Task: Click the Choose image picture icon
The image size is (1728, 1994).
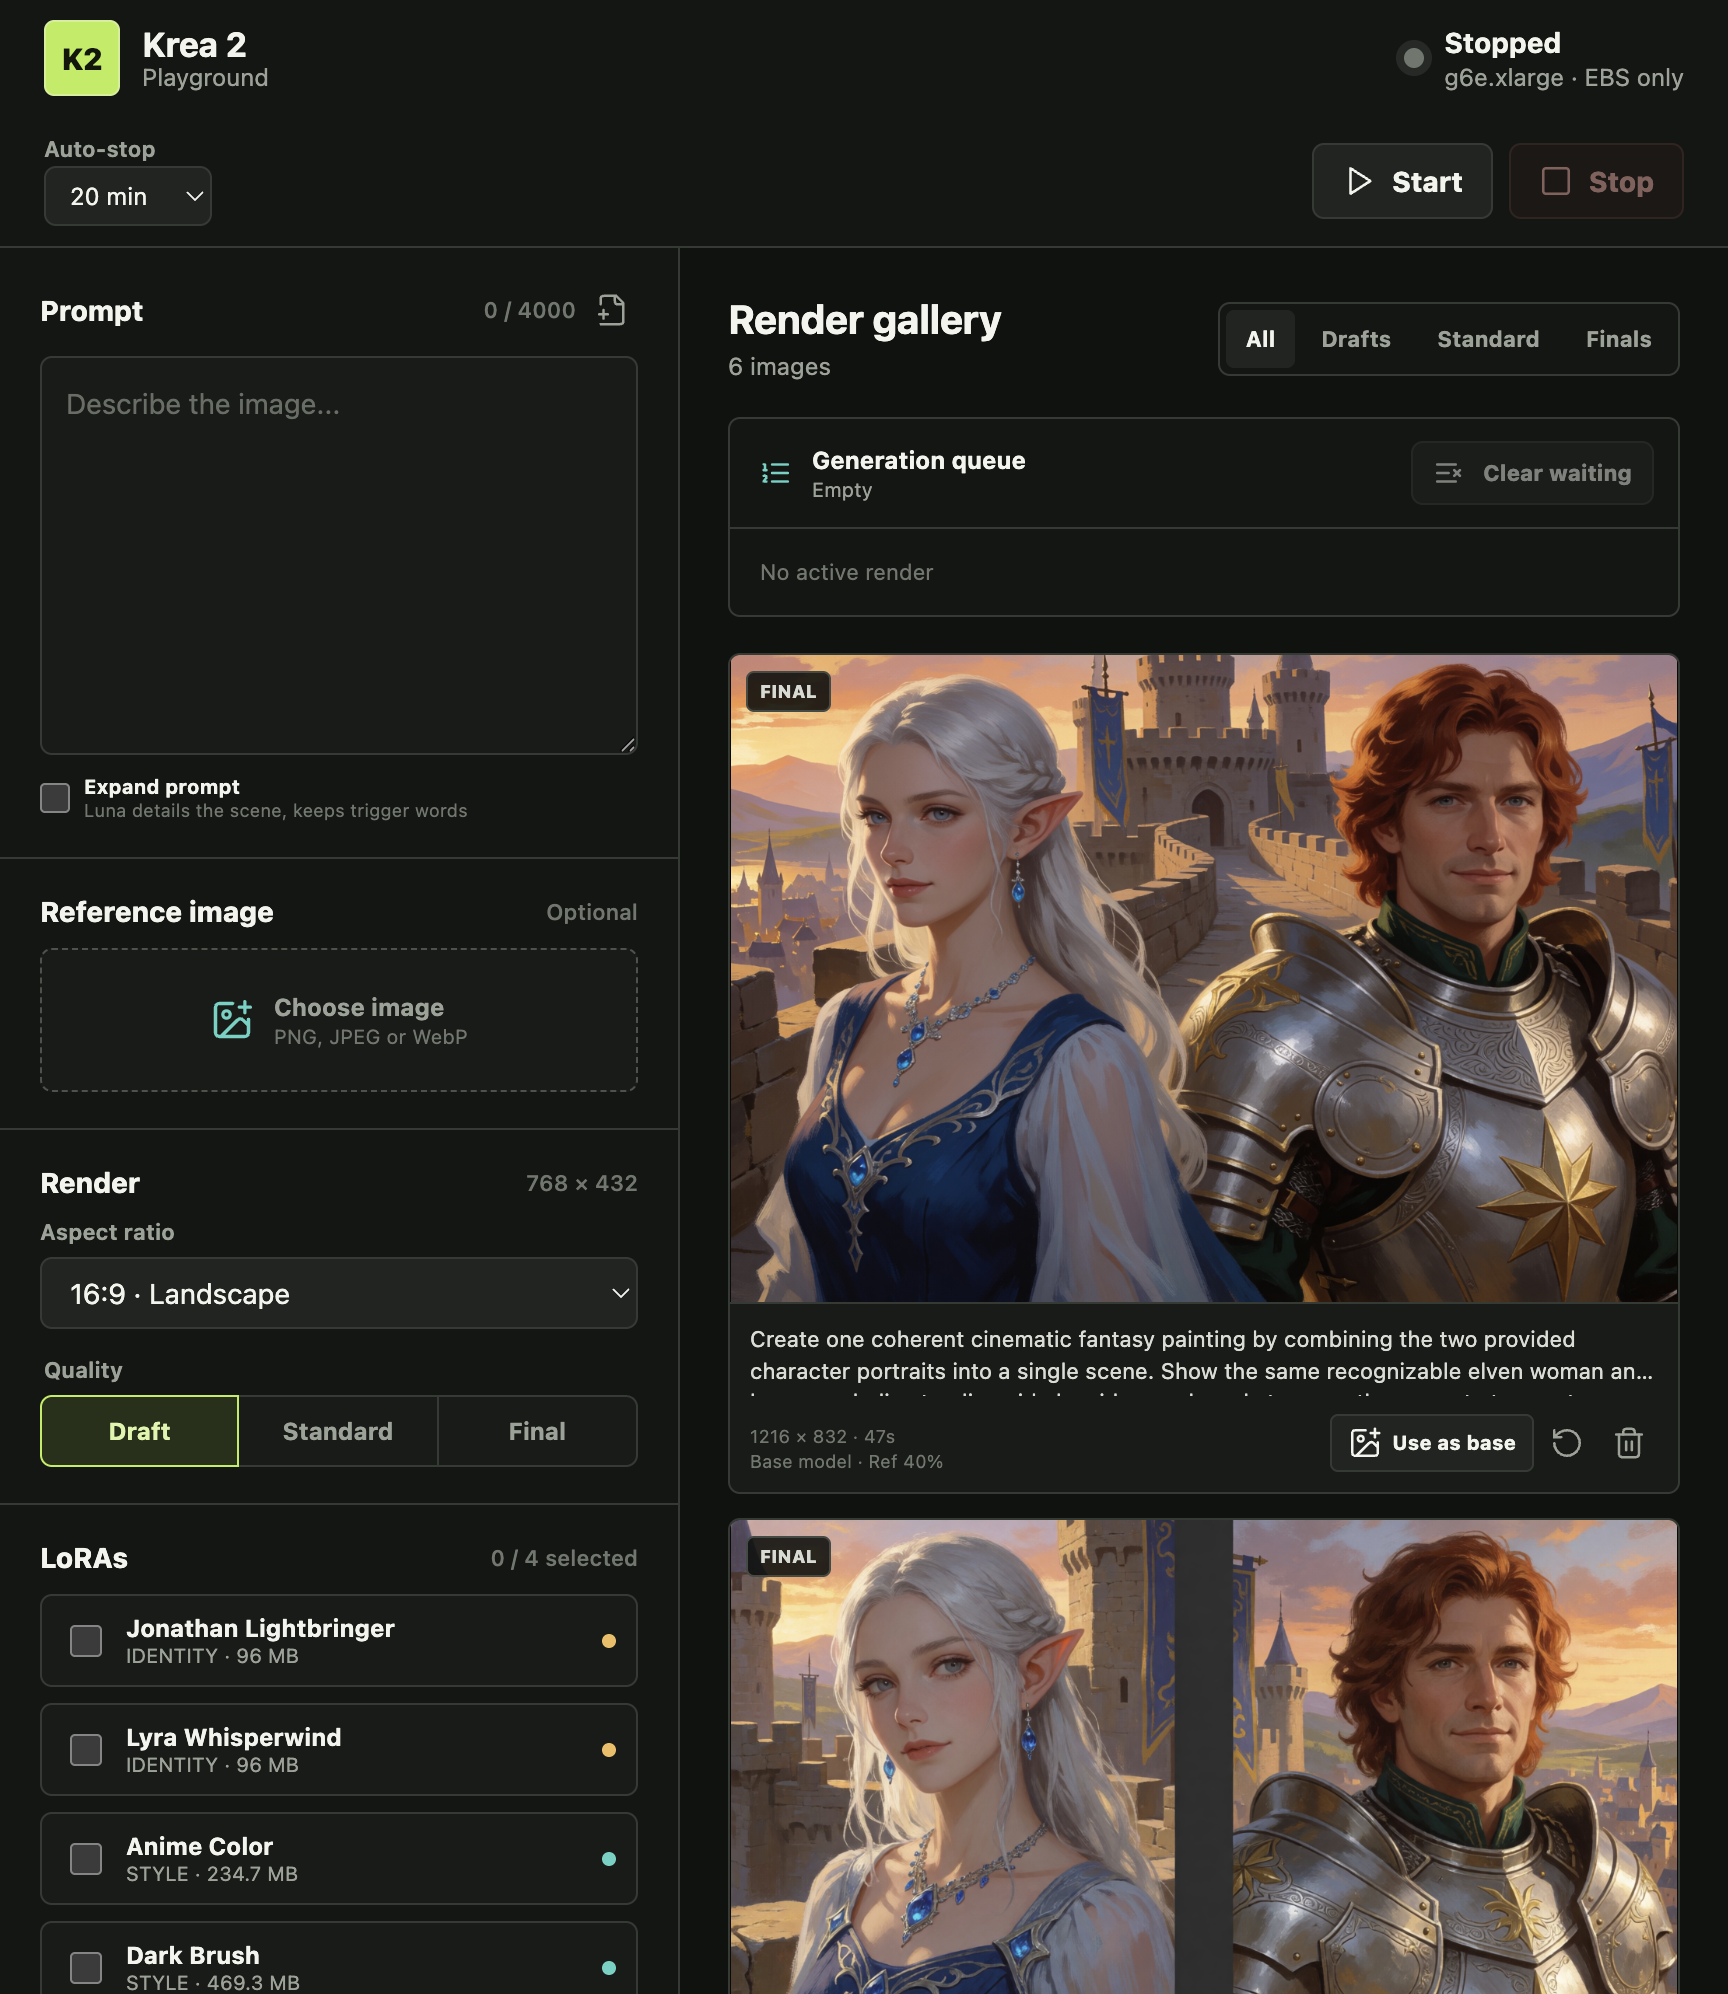Action: pos(232,1020)
